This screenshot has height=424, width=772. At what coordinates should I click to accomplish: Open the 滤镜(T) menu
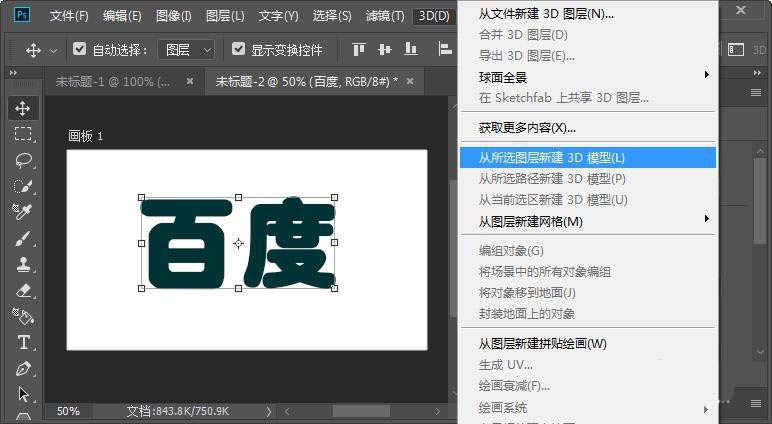point(384,16)
